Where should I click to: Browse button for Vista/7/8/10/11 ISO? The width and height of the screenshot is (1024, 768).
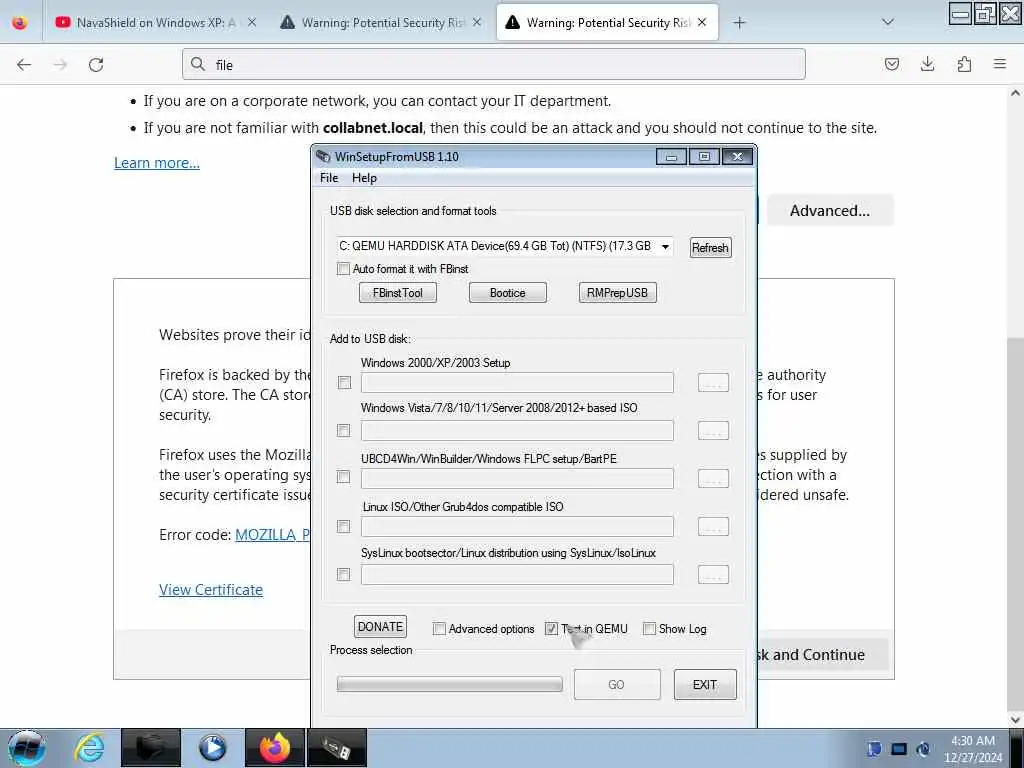tap(713, 430)
